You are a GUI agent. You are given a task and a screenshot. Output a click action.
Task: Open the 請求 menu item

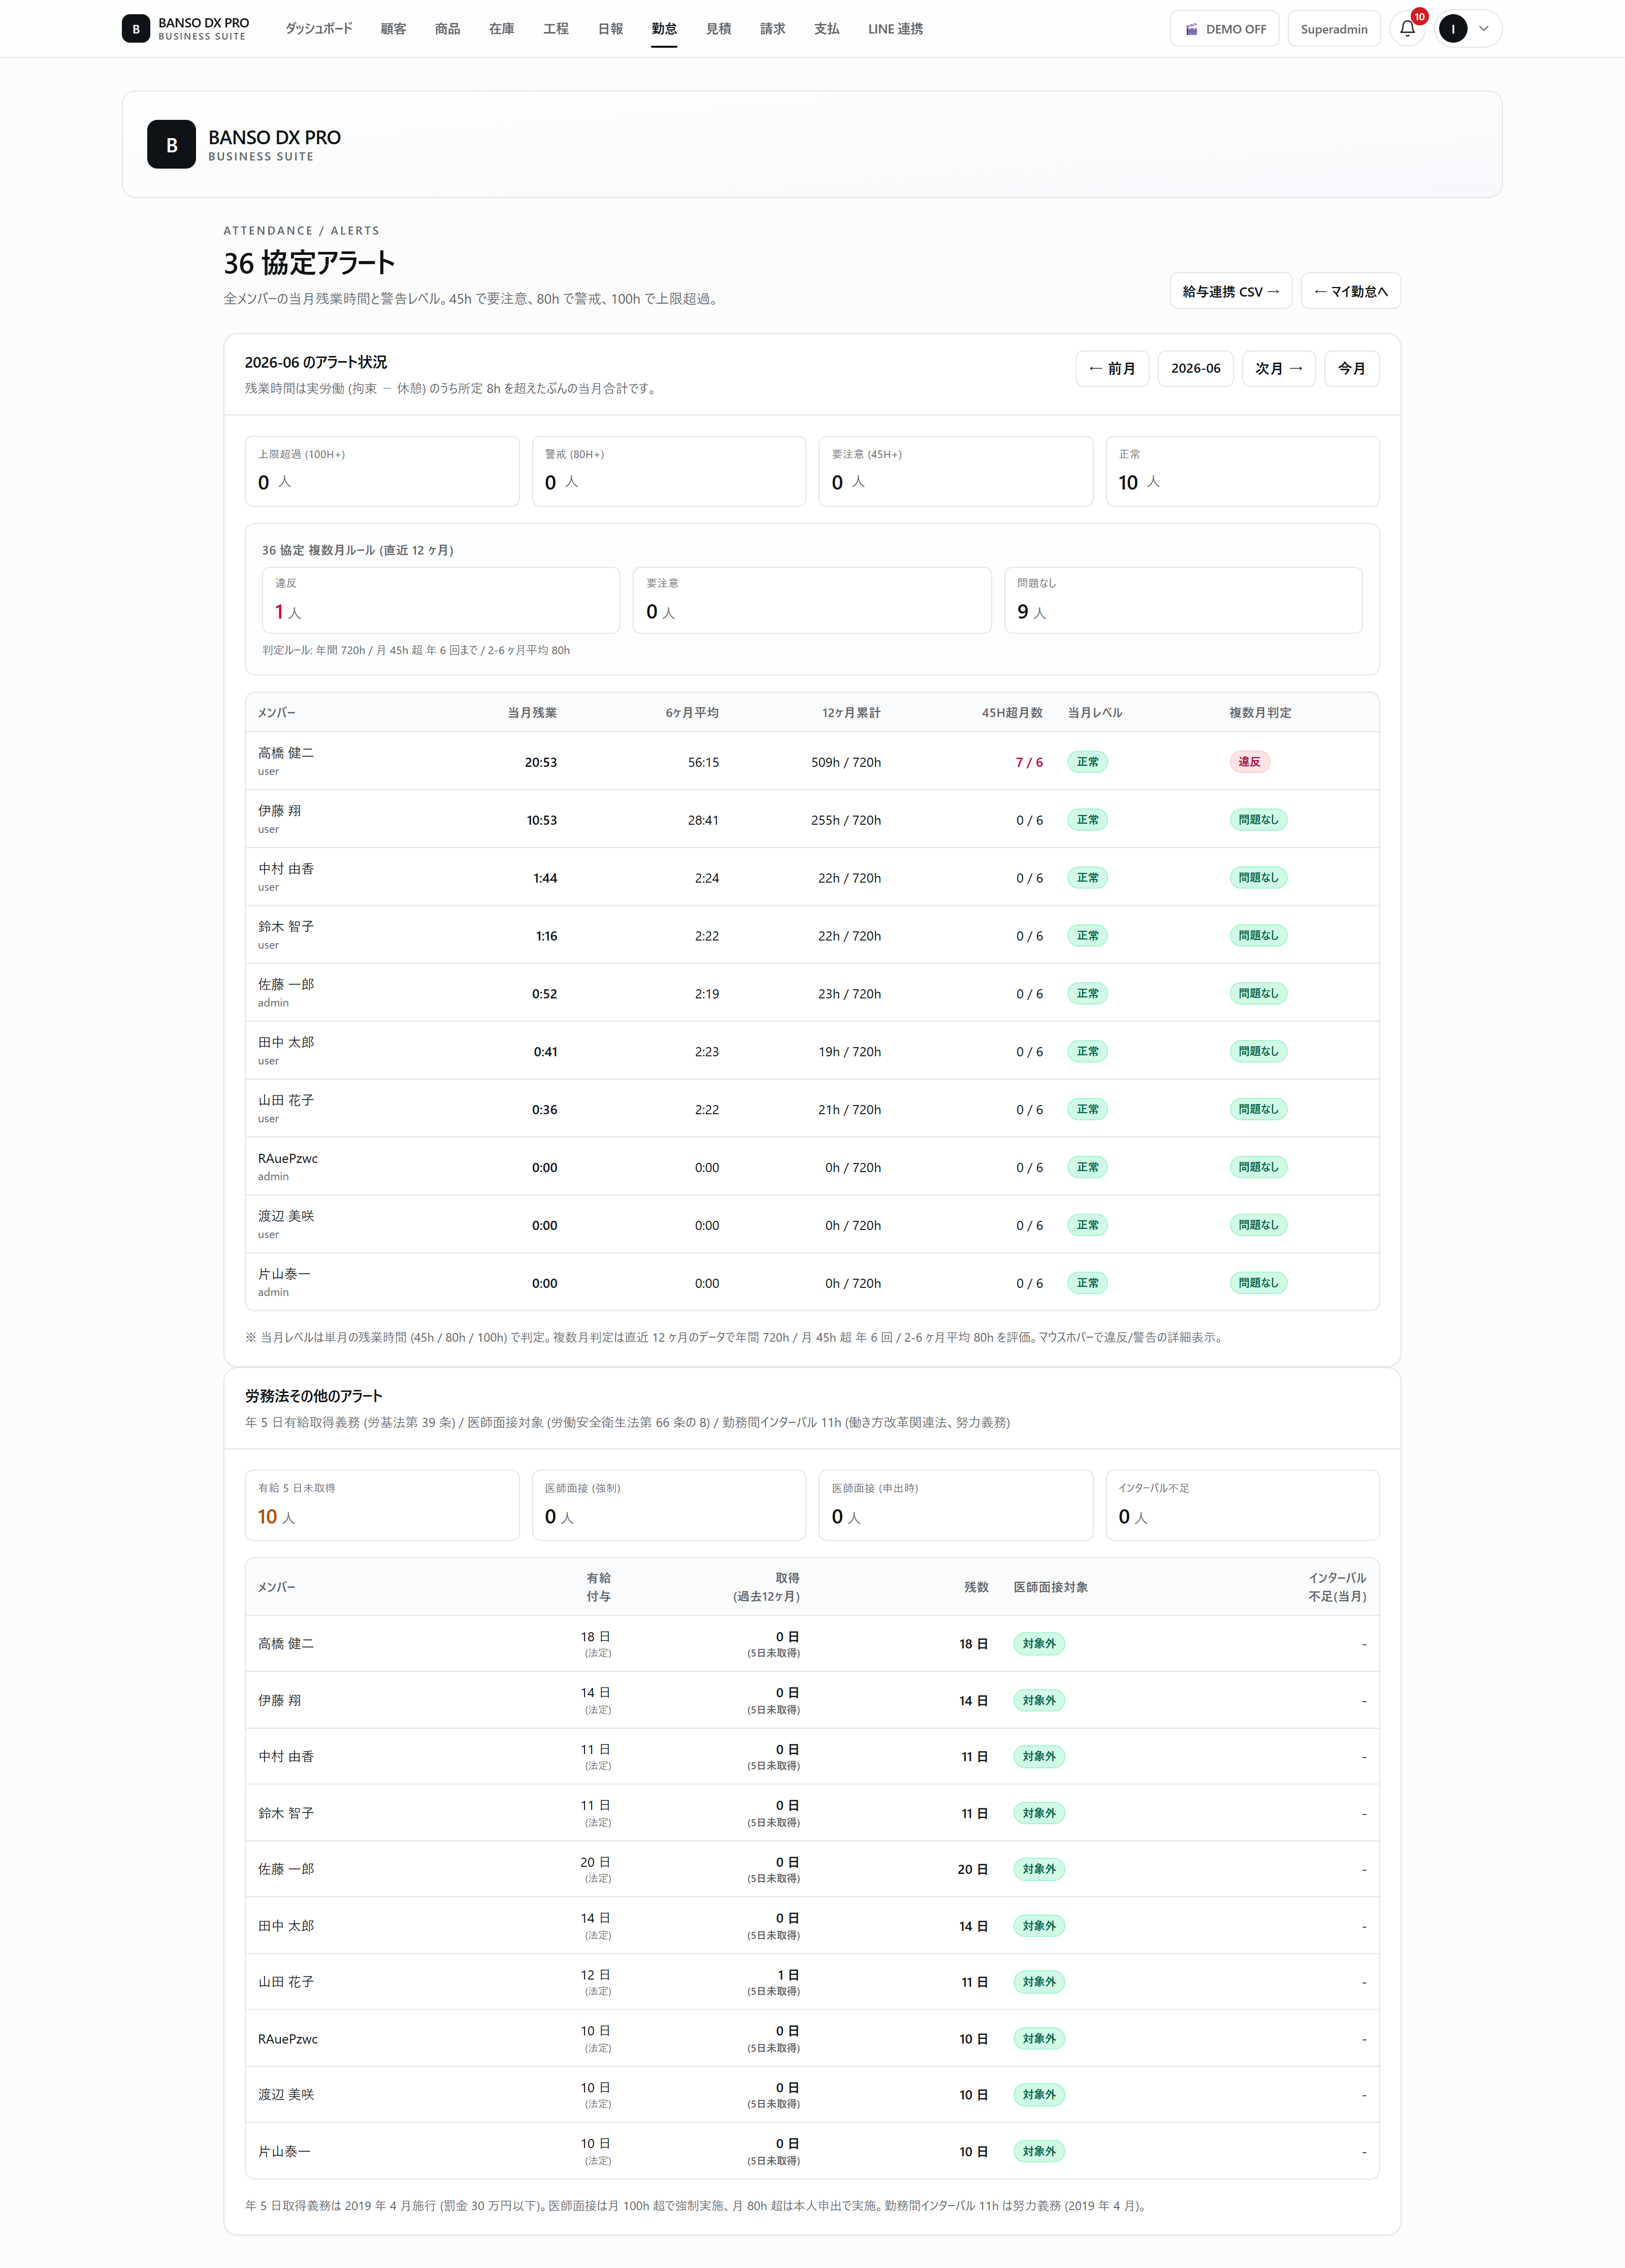(772, 29)
